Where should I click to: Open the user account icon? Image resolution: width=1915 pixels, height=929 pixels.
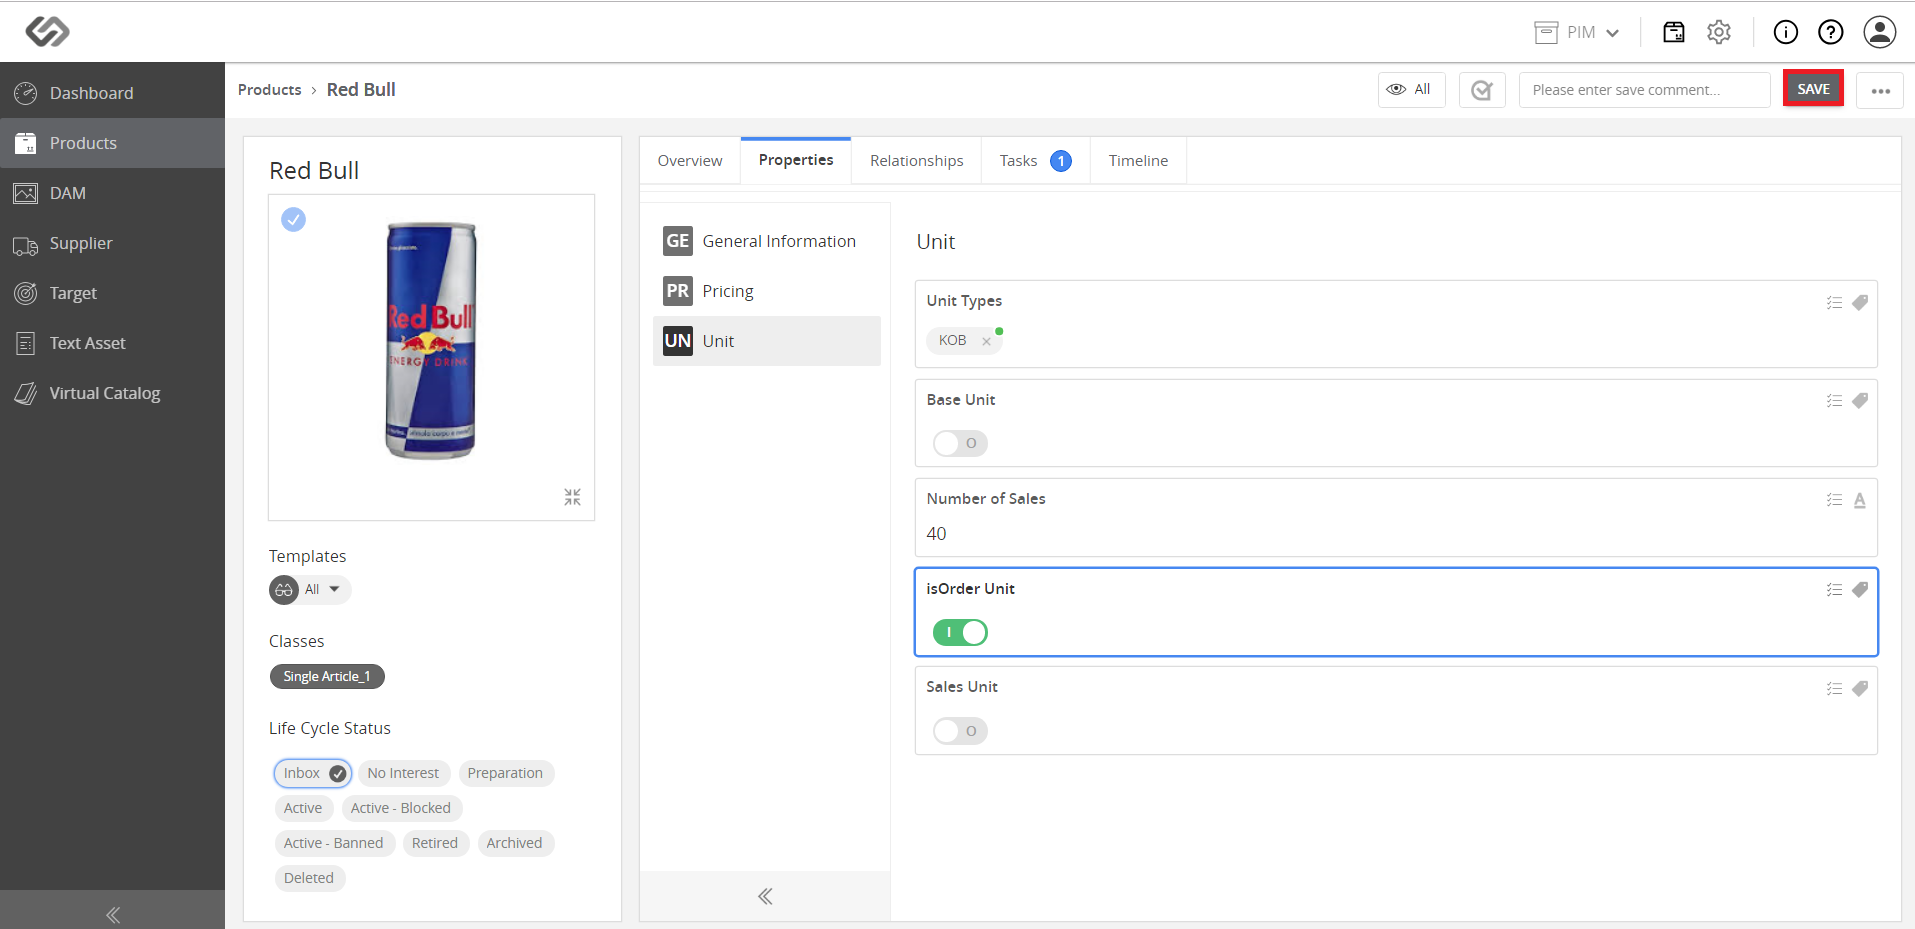tap(1880, 32)
